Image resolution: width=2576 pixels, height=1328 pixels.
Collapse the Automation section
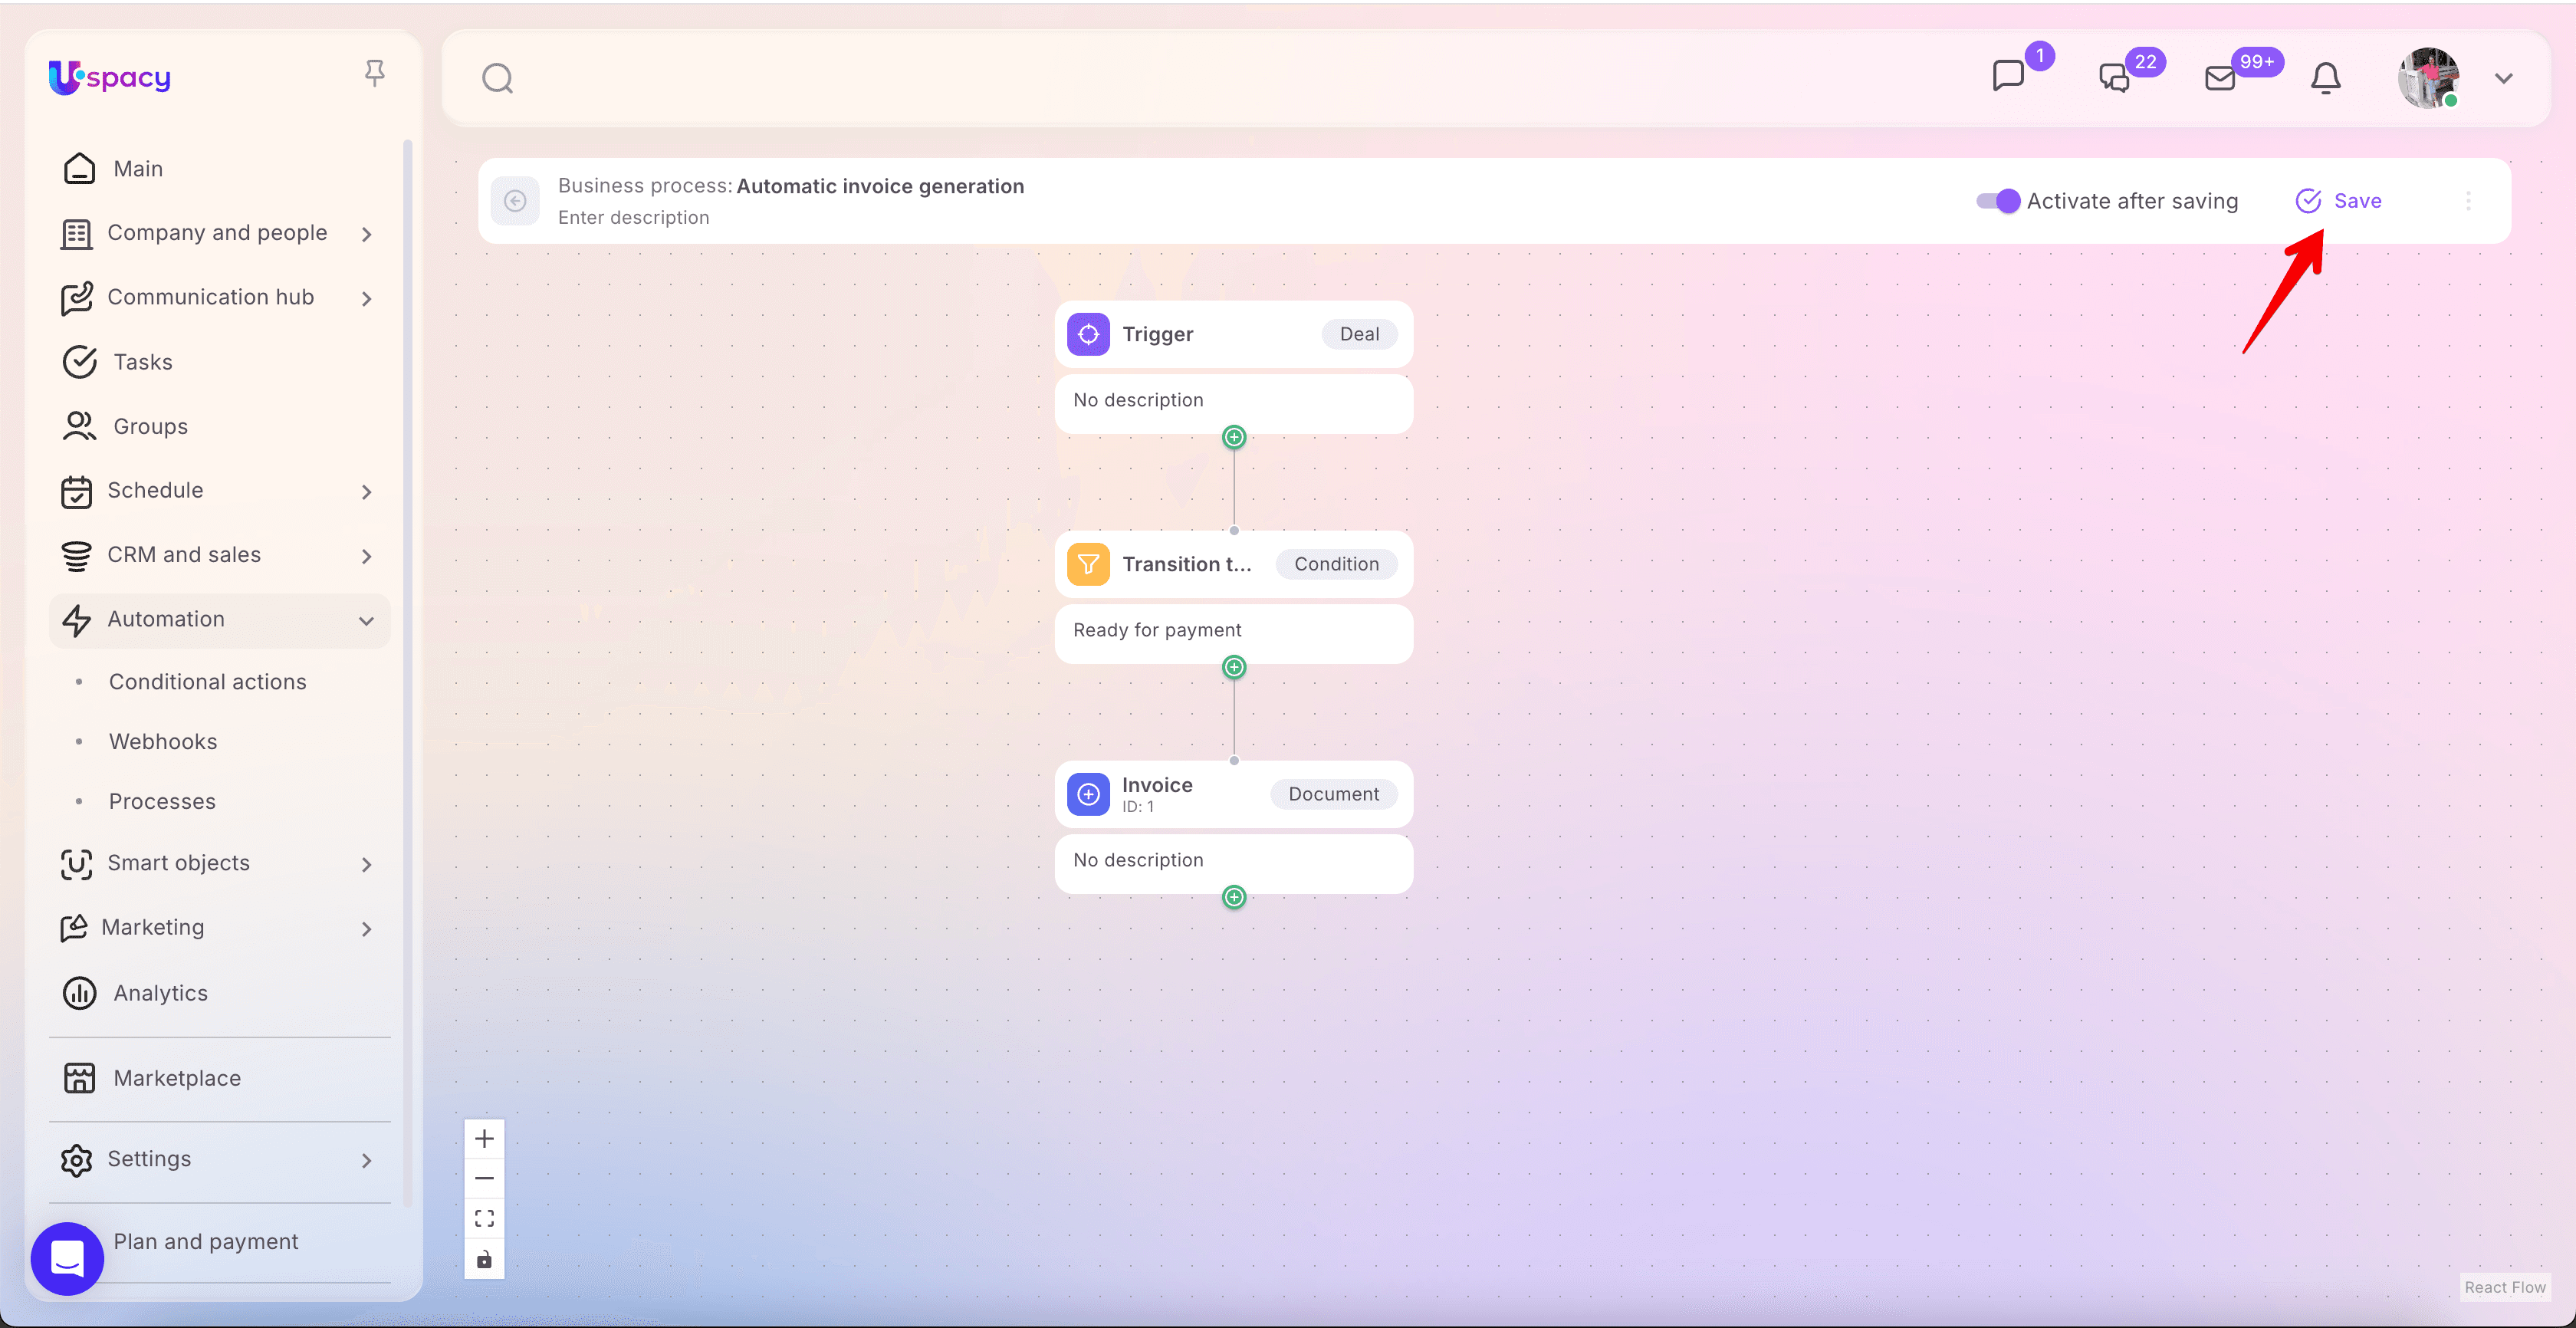click(x=219, y=619)
